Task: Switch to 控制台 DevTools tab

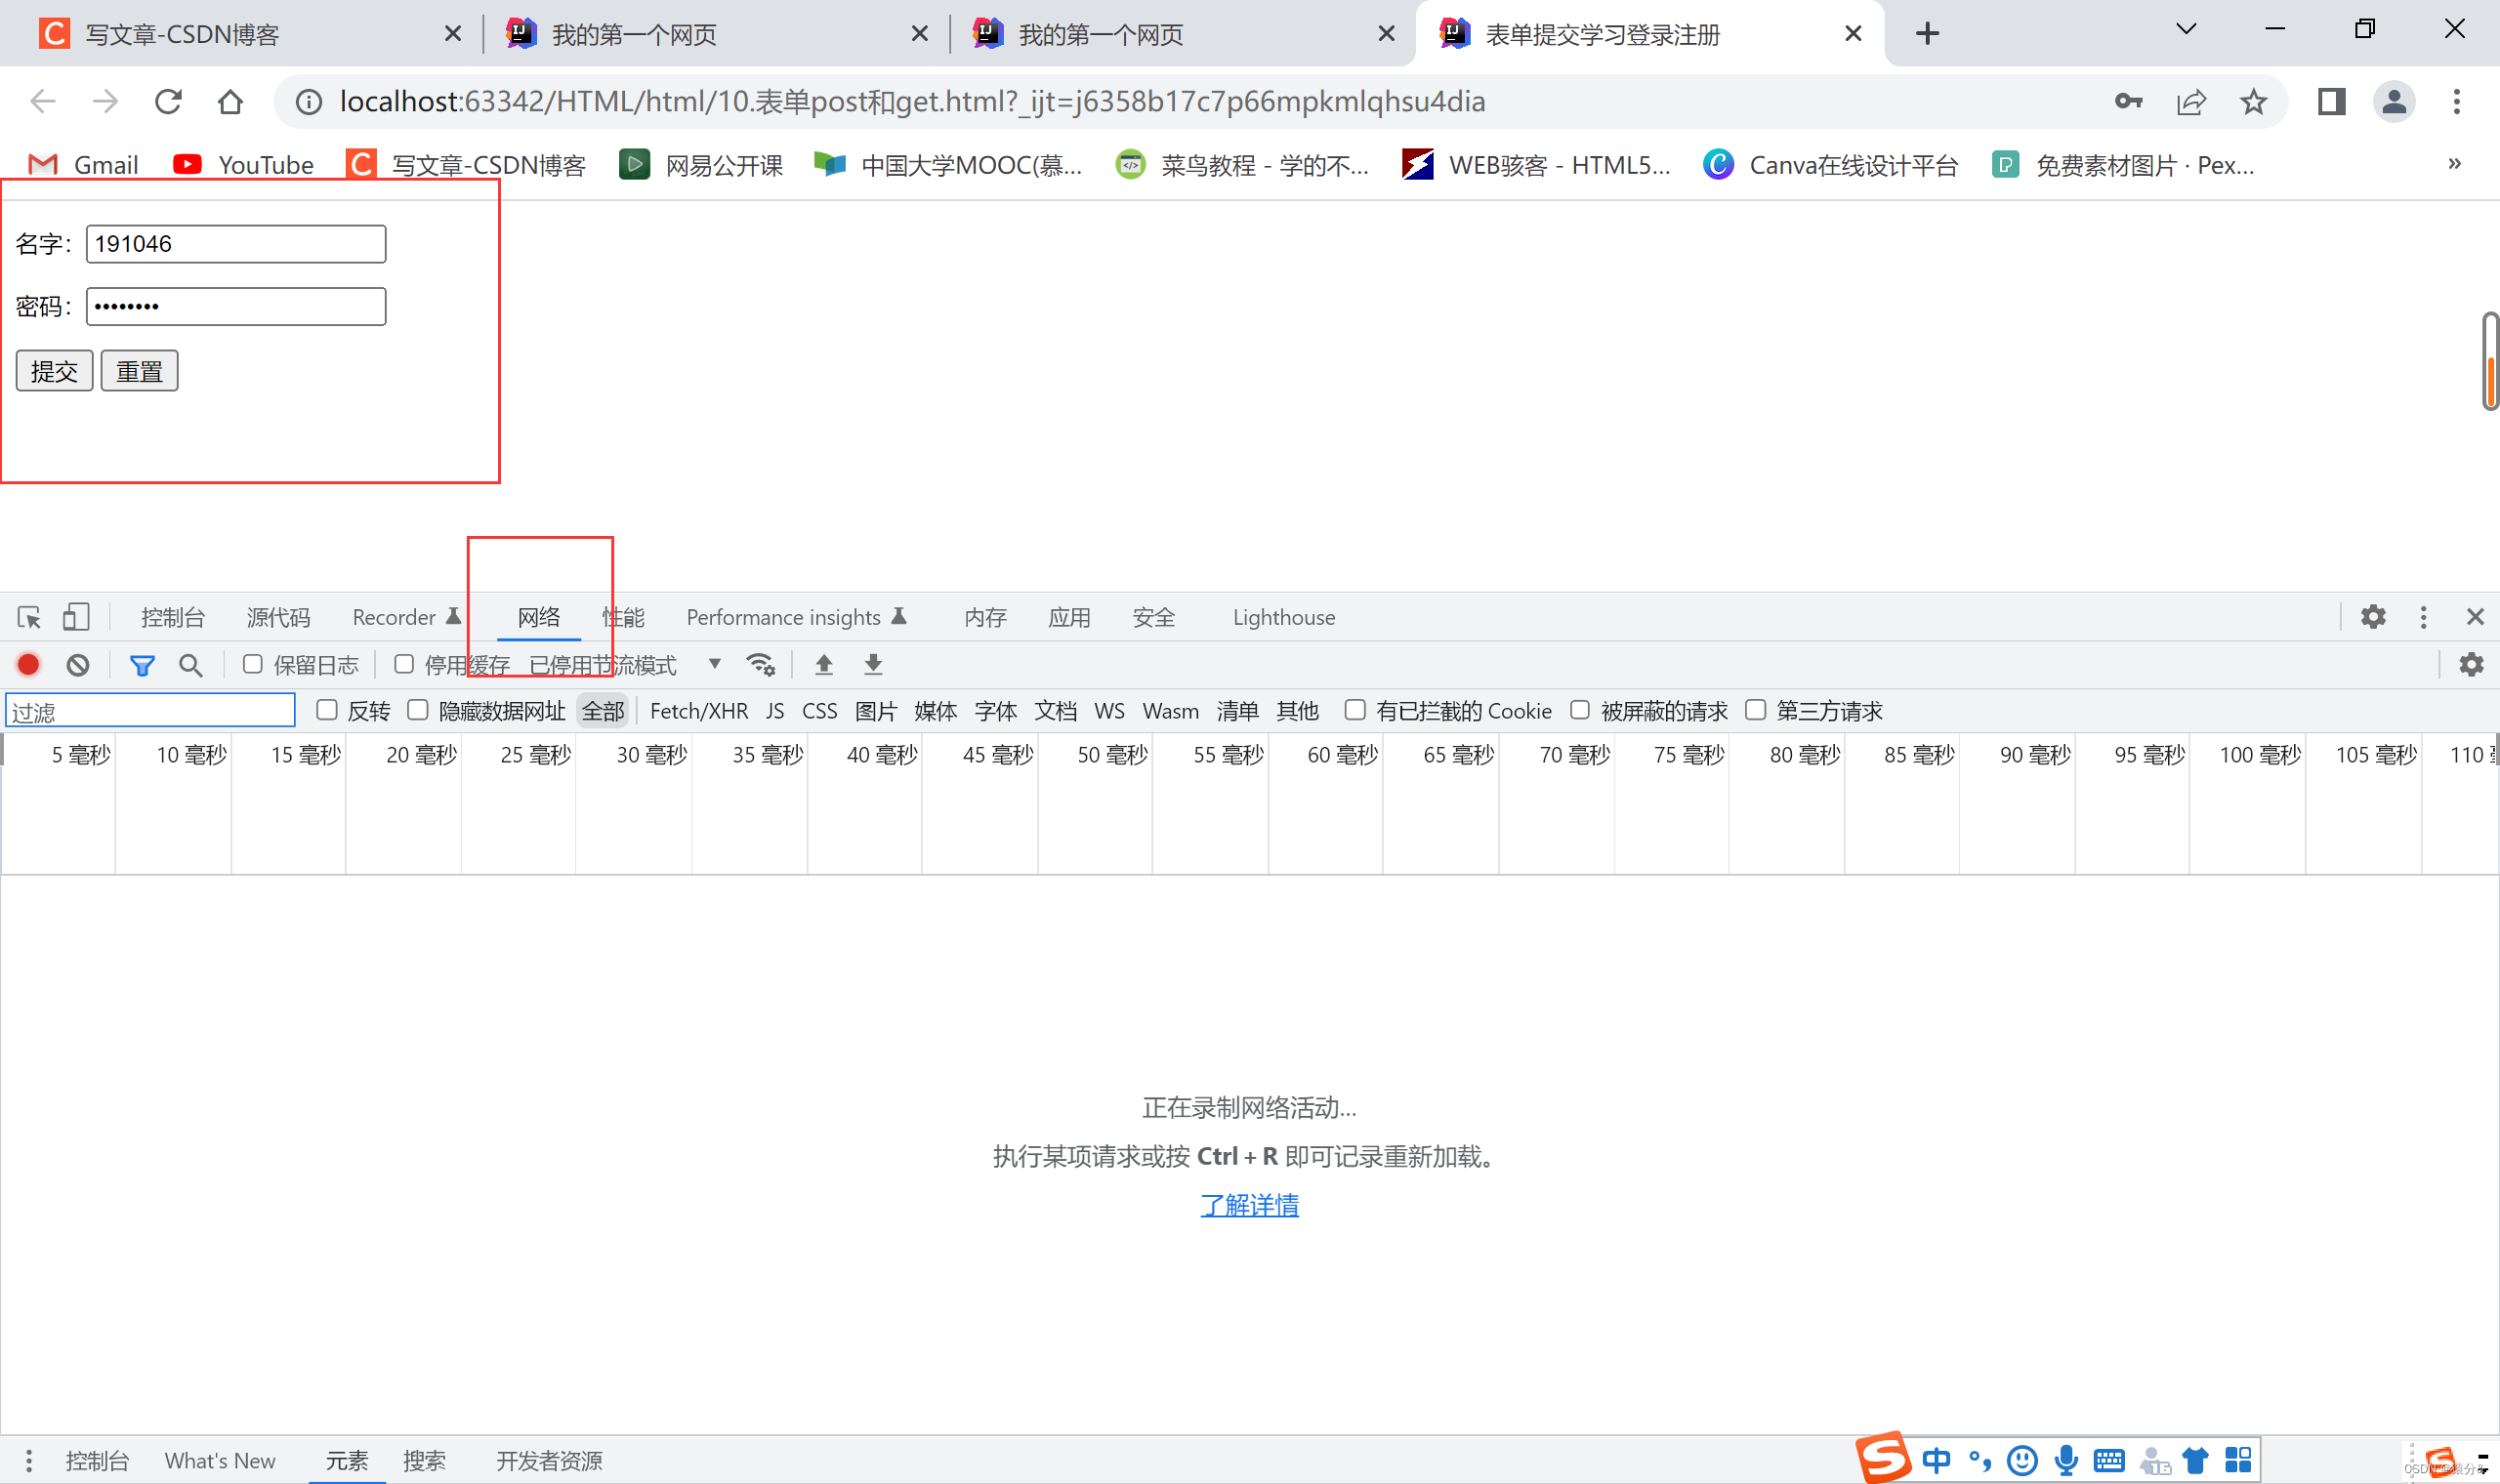Action: click(172, 617)
